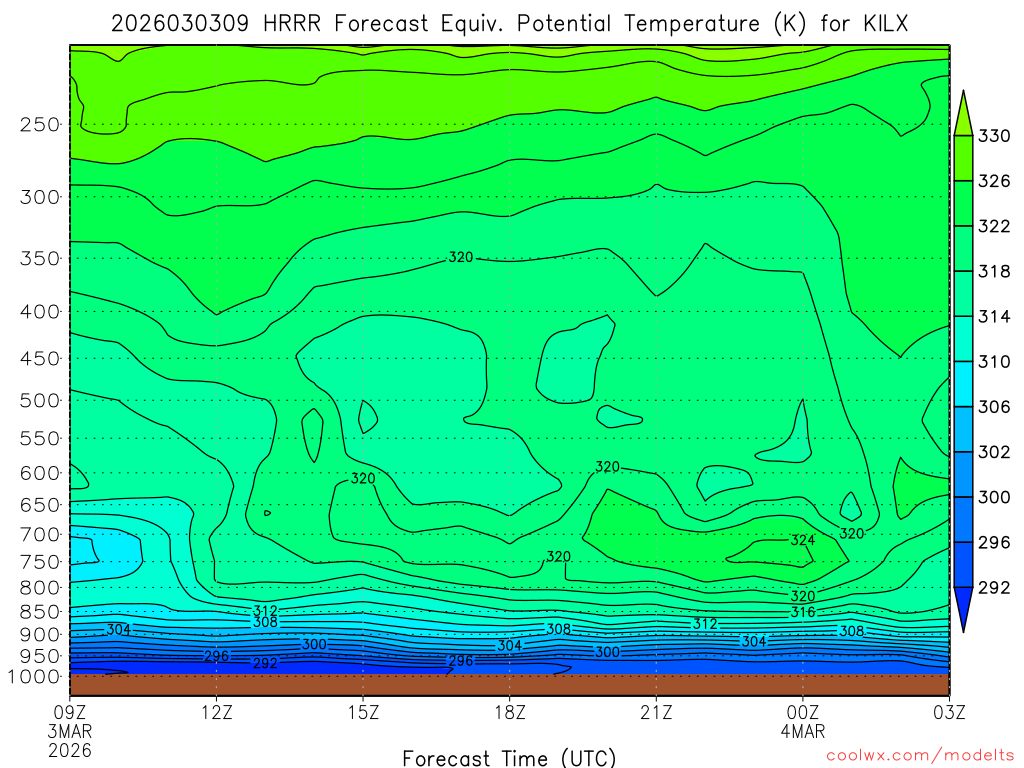Click the colorbar segment between 326 and 330
Screen dimensions: 1024x768
click(963, 158)
